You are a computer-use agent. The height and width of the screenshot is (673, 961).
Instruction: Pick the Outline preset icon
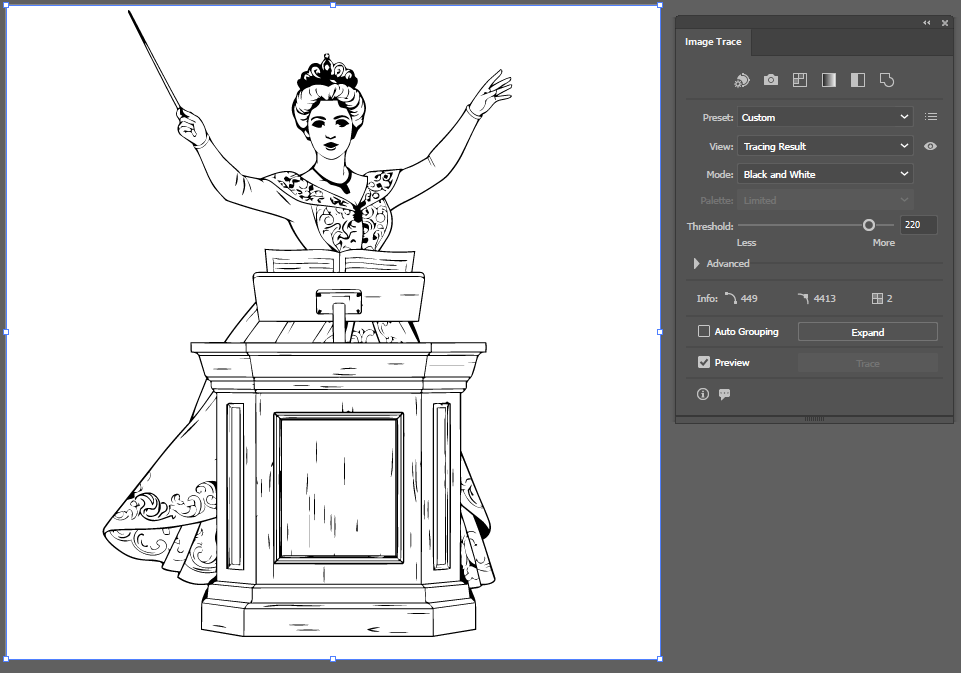(x=886, y=80)
